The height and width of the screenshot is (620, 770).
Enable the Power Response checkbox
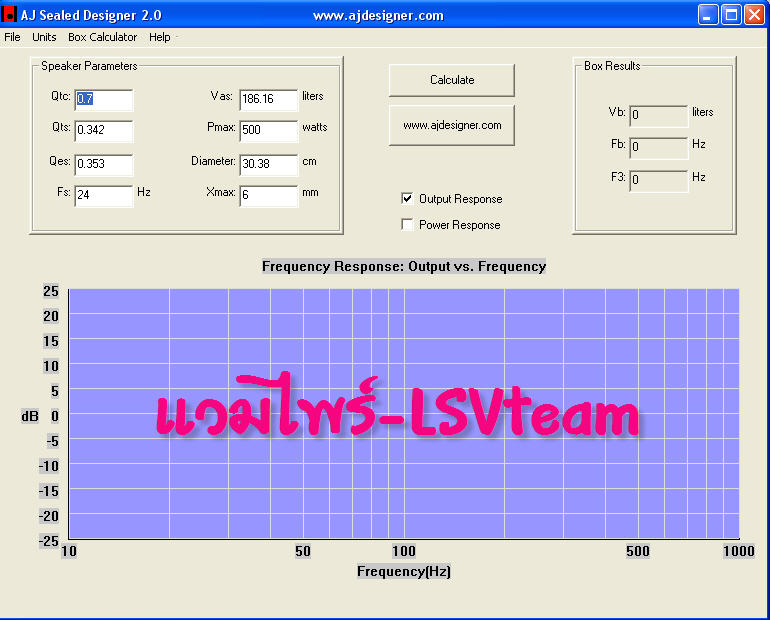(x=407, y=224)
